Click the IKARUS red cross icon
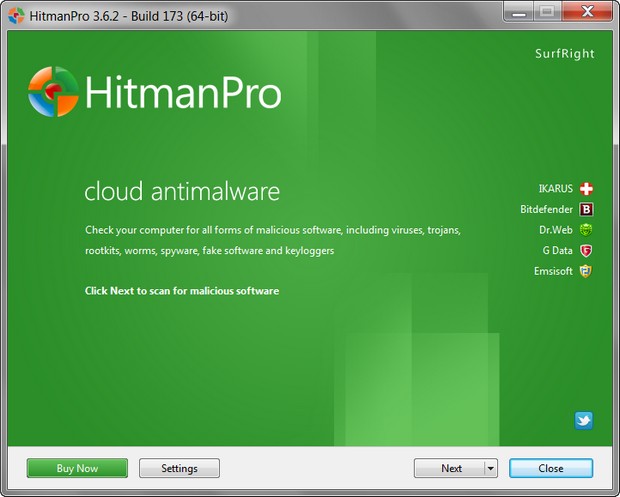The height and width of the screenshot is (497, 620). coord(586,189)
